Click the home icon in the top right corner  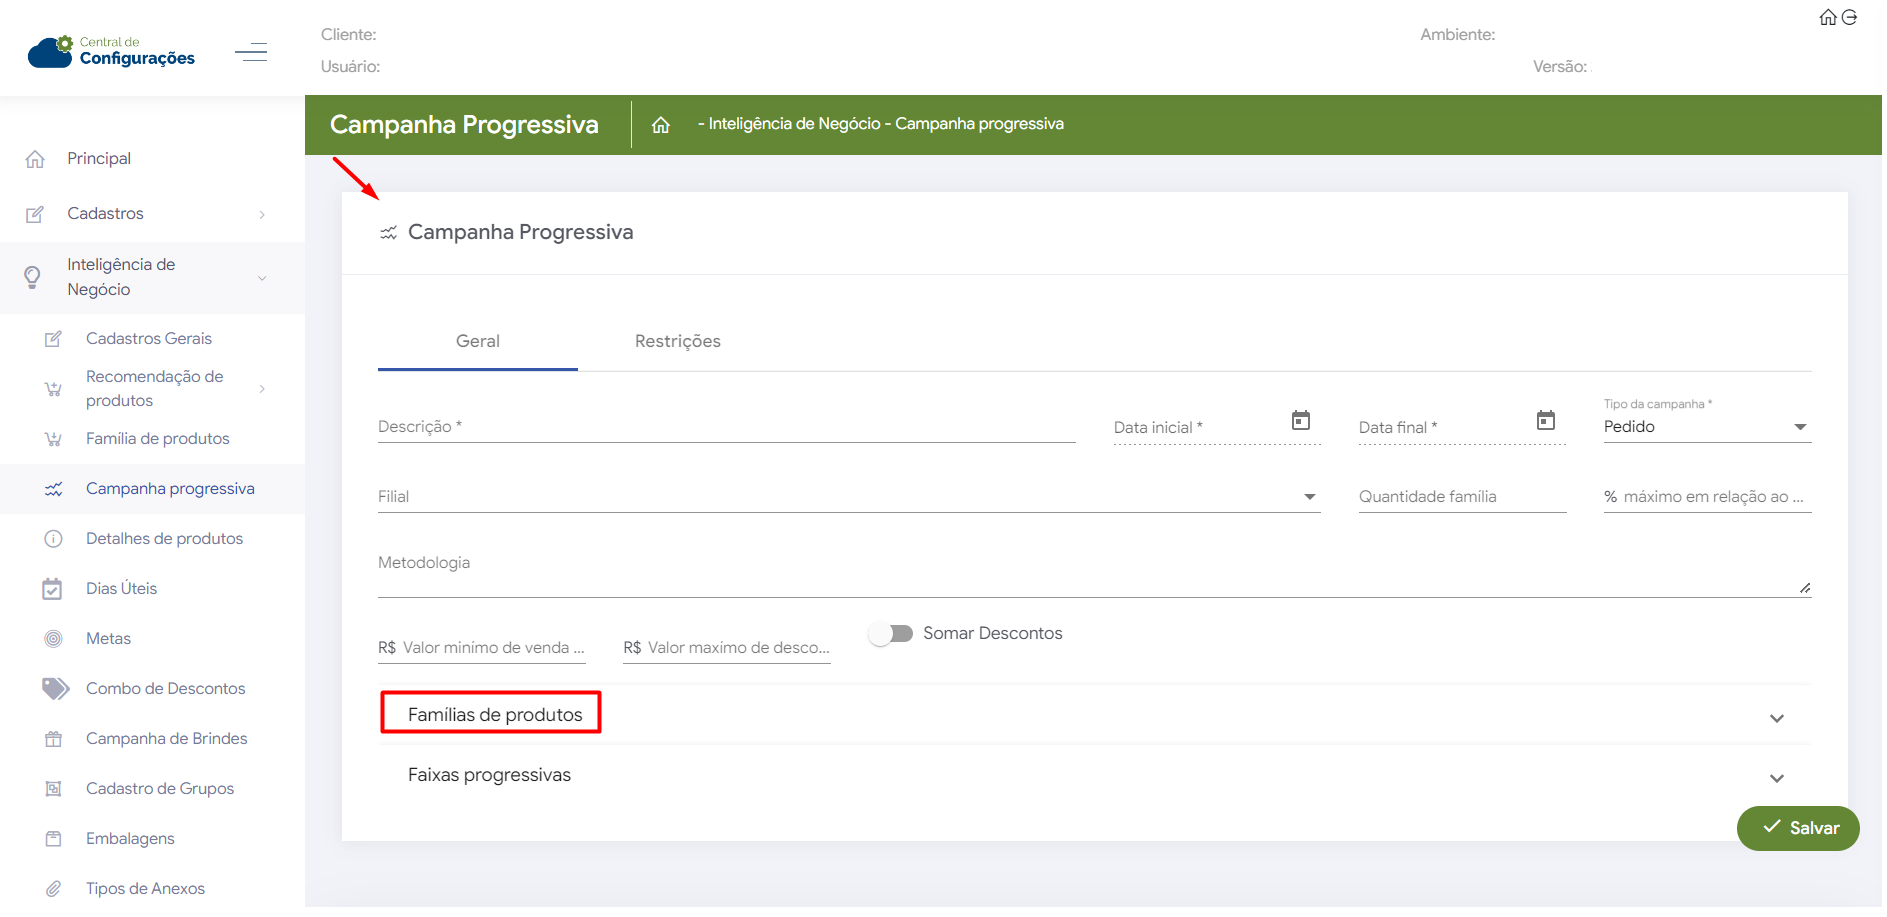click(1827, 17)
